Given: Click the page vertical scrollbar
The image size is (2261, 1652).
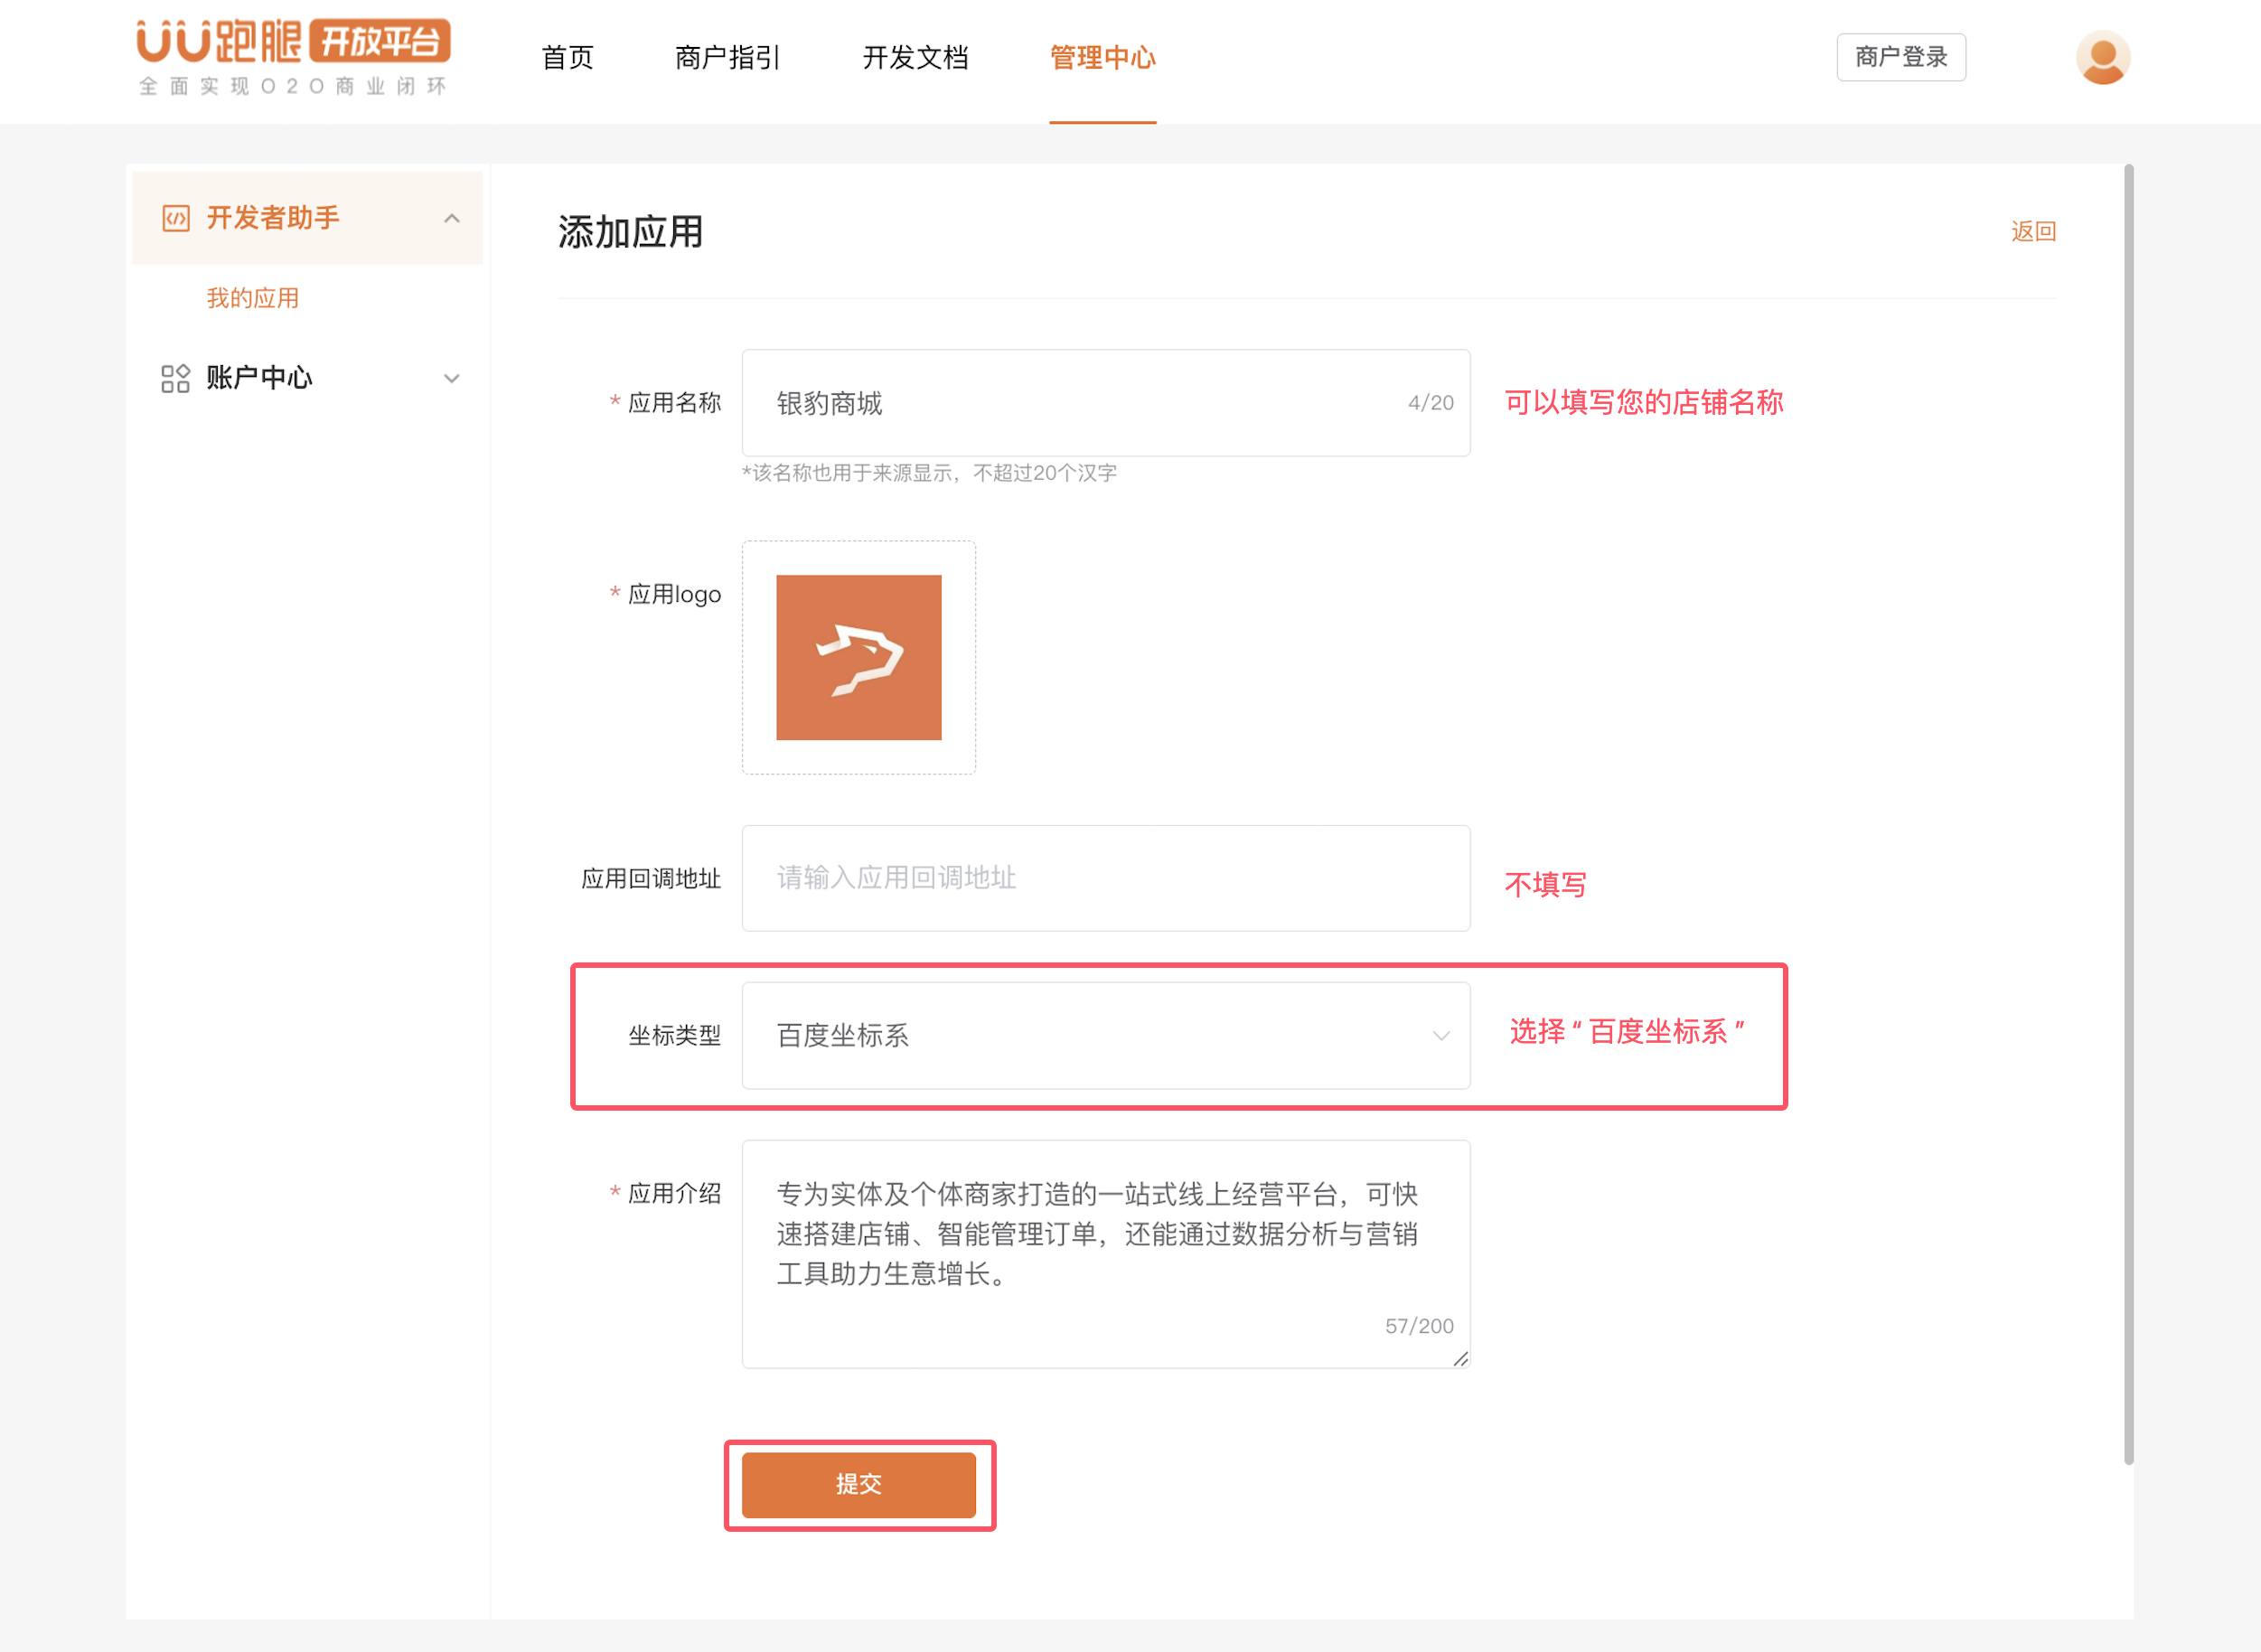Looking at the screenshot, I should pos(2128,815).
